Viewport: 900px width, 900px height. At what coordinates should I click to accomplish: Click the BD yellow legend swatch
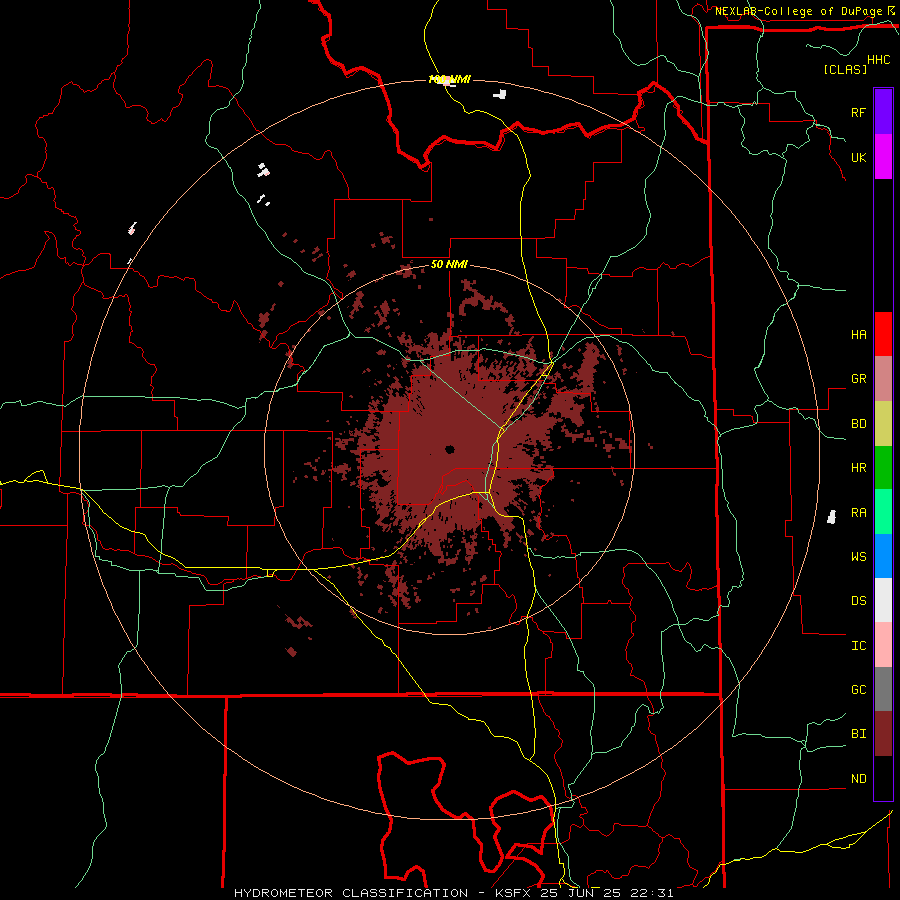pos(883,424)
